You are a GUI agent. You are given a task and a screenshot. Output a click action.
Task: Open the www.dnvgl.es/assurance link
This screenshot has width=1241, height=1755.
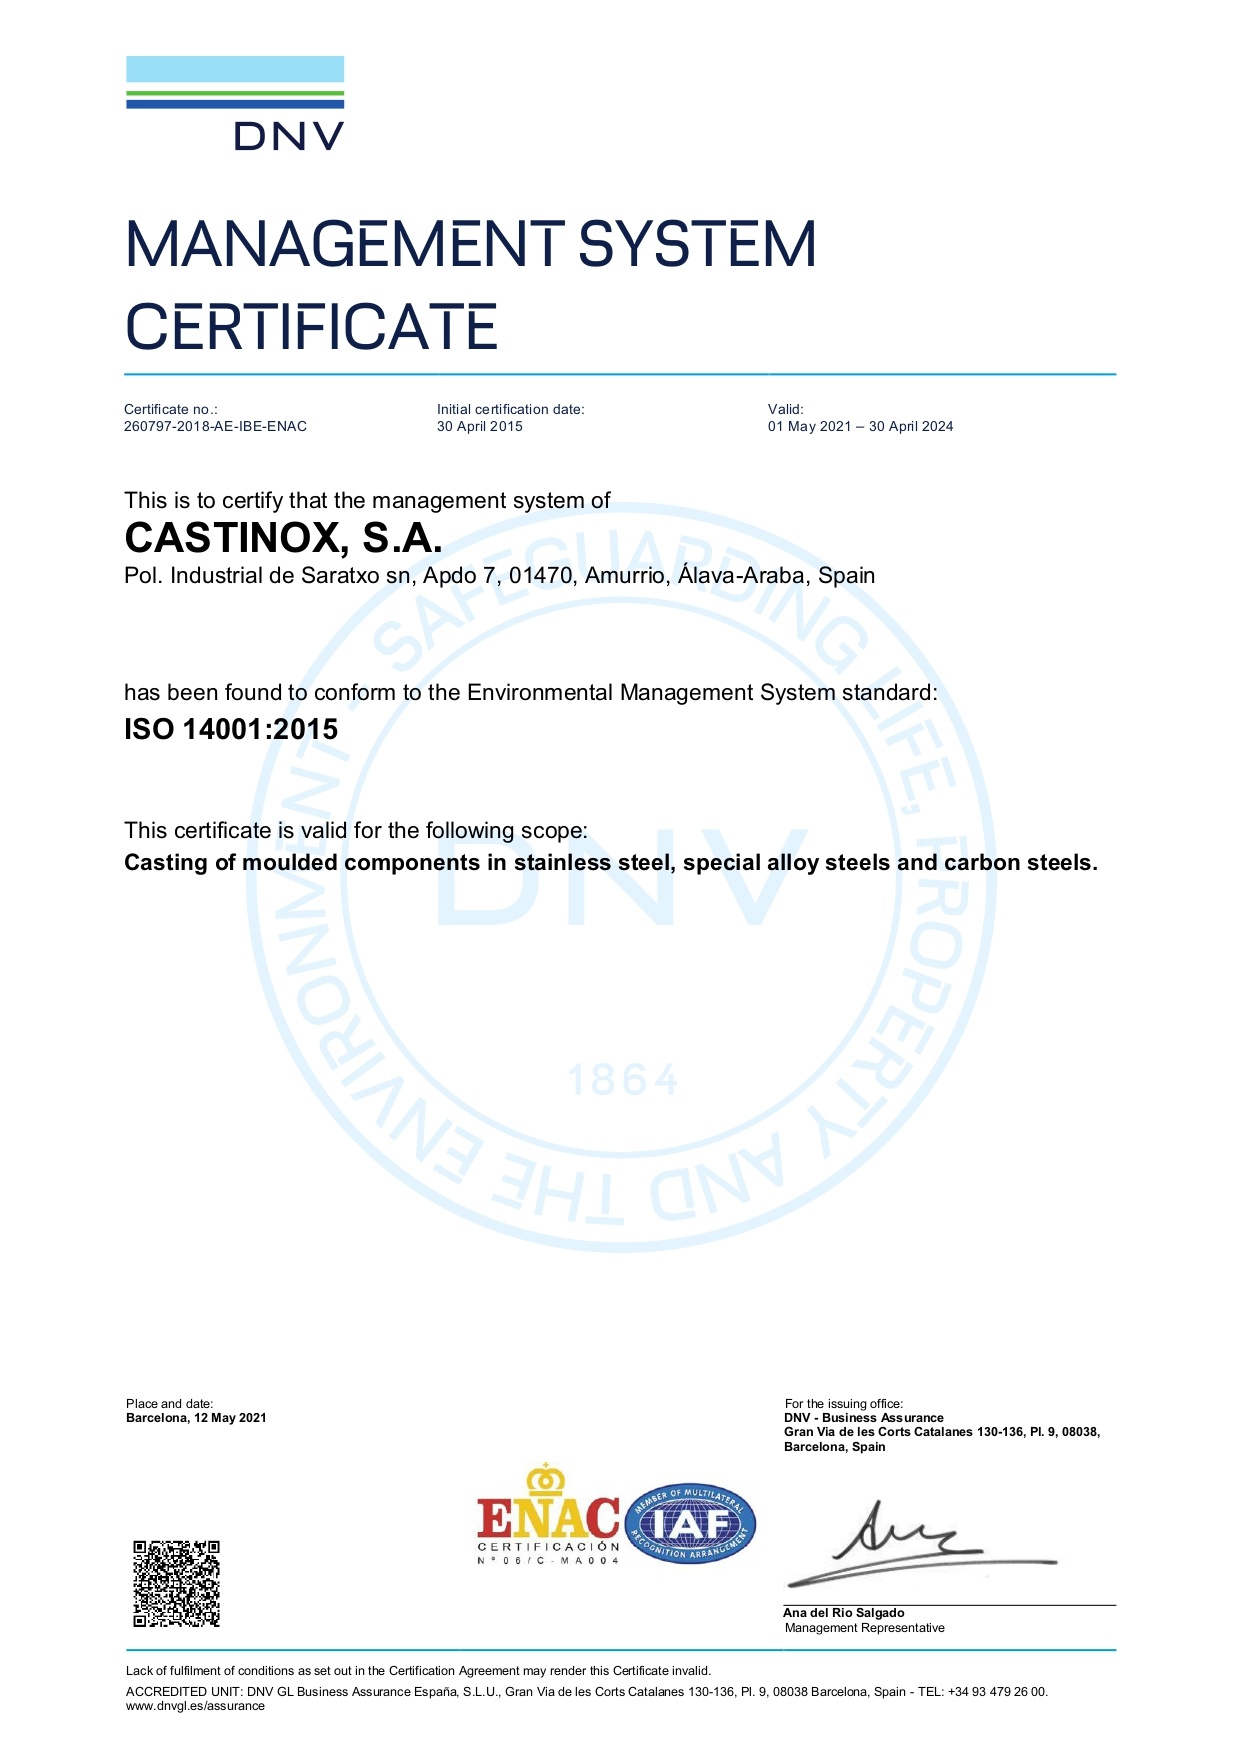(x=195, y=1706)
